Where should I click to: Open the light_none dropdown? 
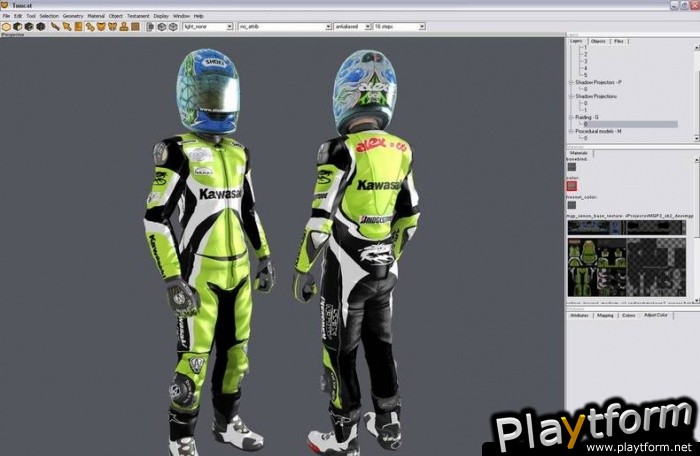208,27
